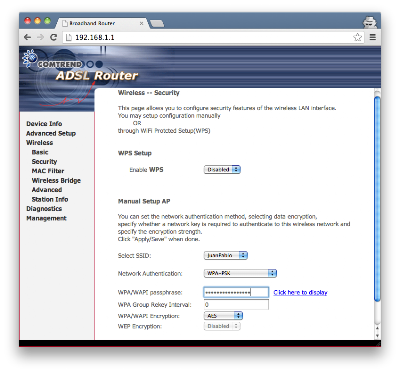
Task: Open the WPA/WAPI Encryption dropdown
Action: (223, 315)
